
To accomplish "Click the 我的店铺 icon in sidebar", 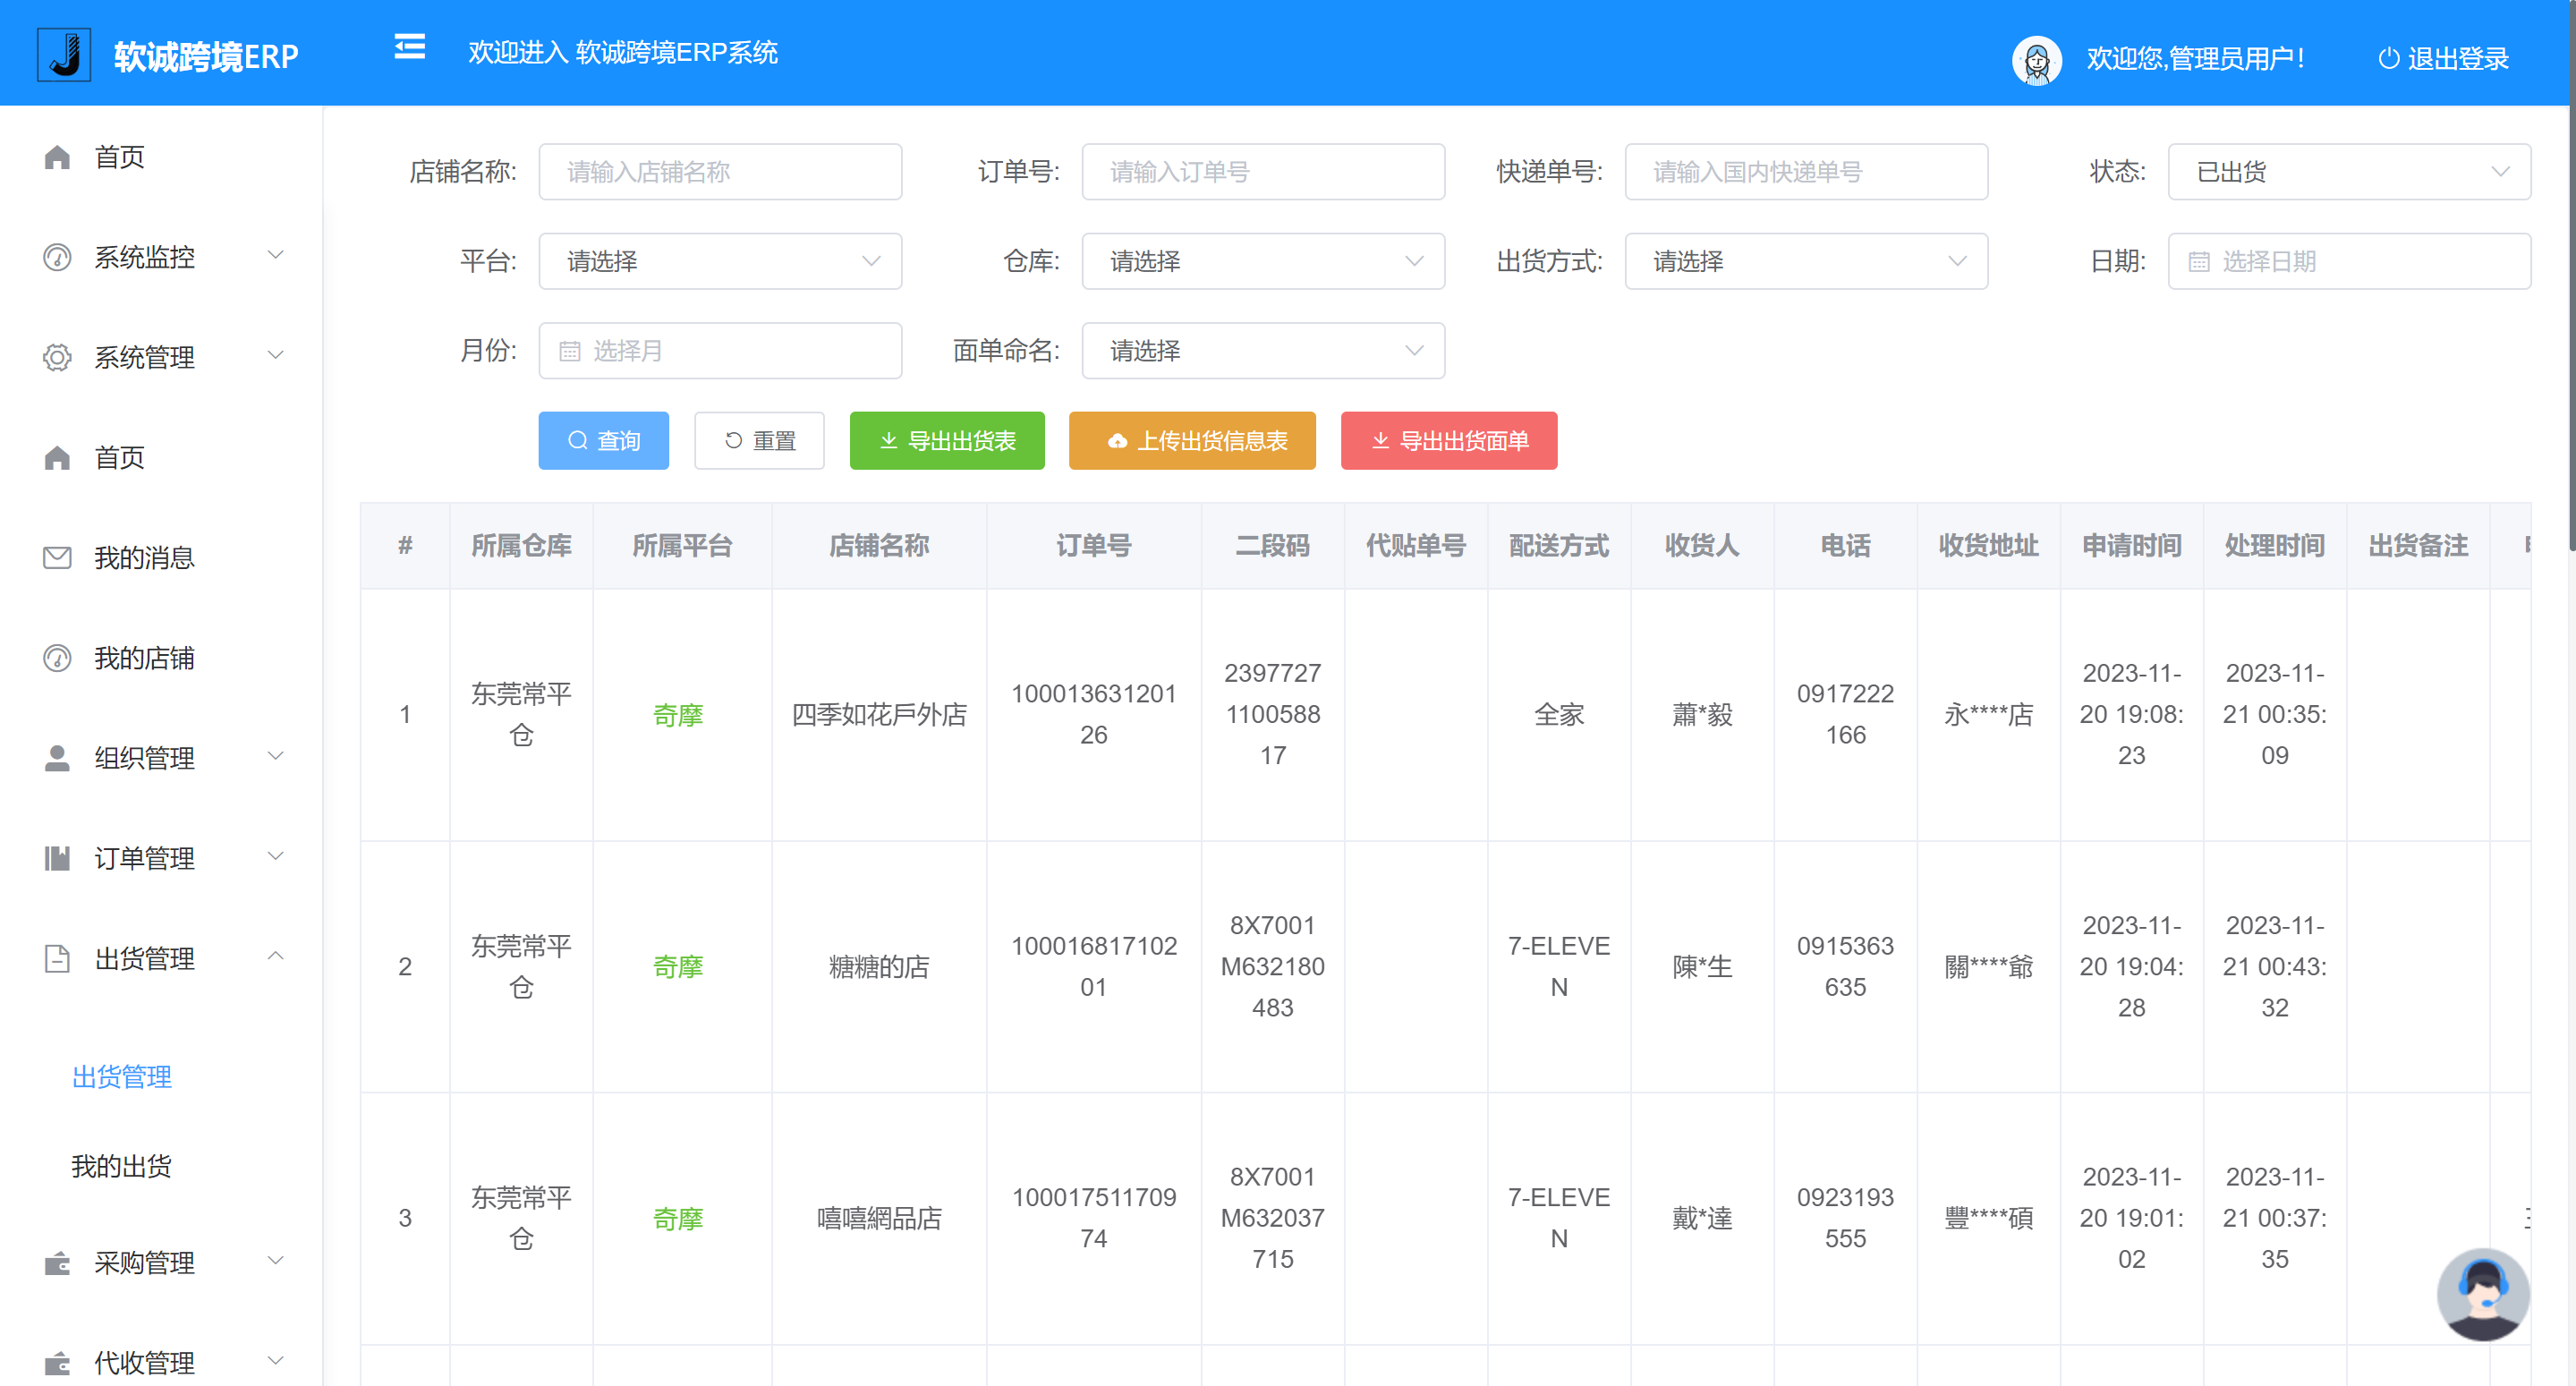I will (x=57, y=657).
